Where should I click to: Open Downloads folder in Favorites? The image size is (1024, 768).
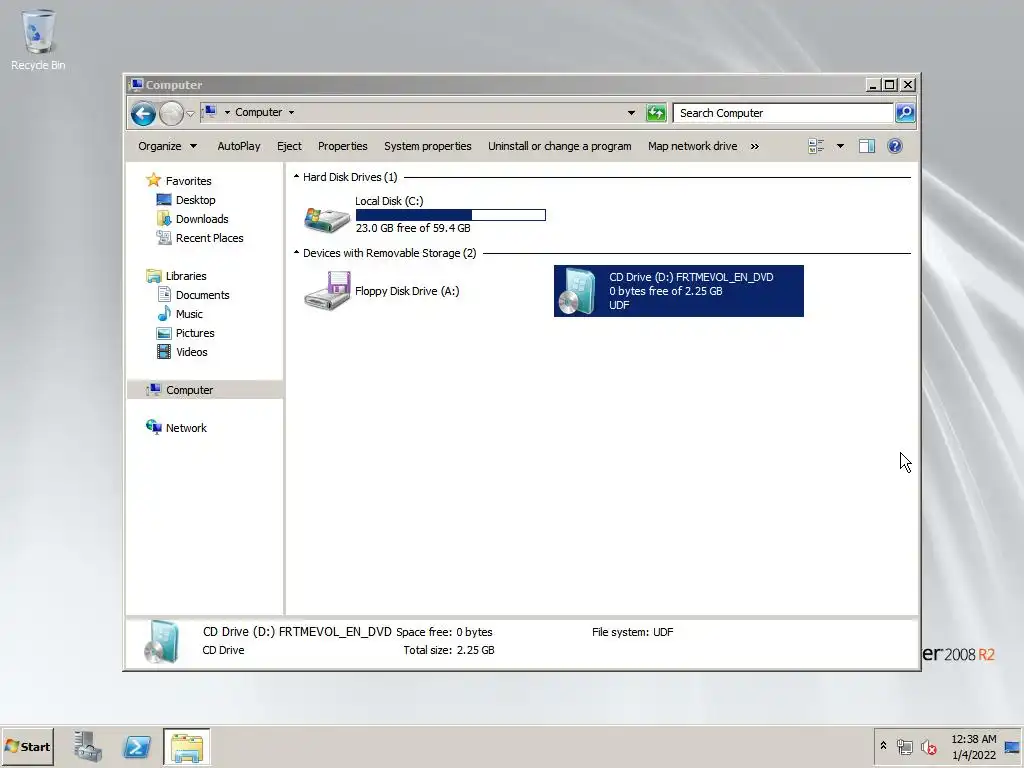pyautogui.click(x=202, y=219)
